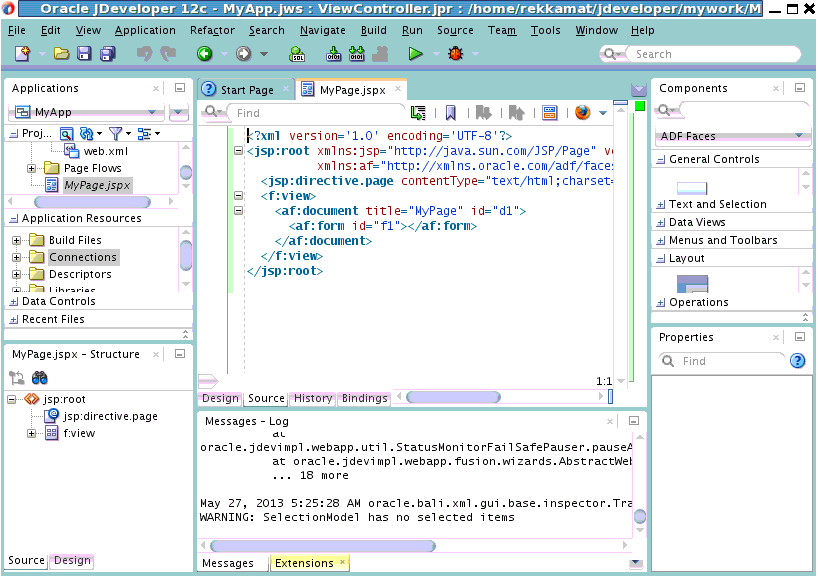Screen dimensions: 818x576
Task: Switch Structure panel to Design tab
Action: (72, 560)
